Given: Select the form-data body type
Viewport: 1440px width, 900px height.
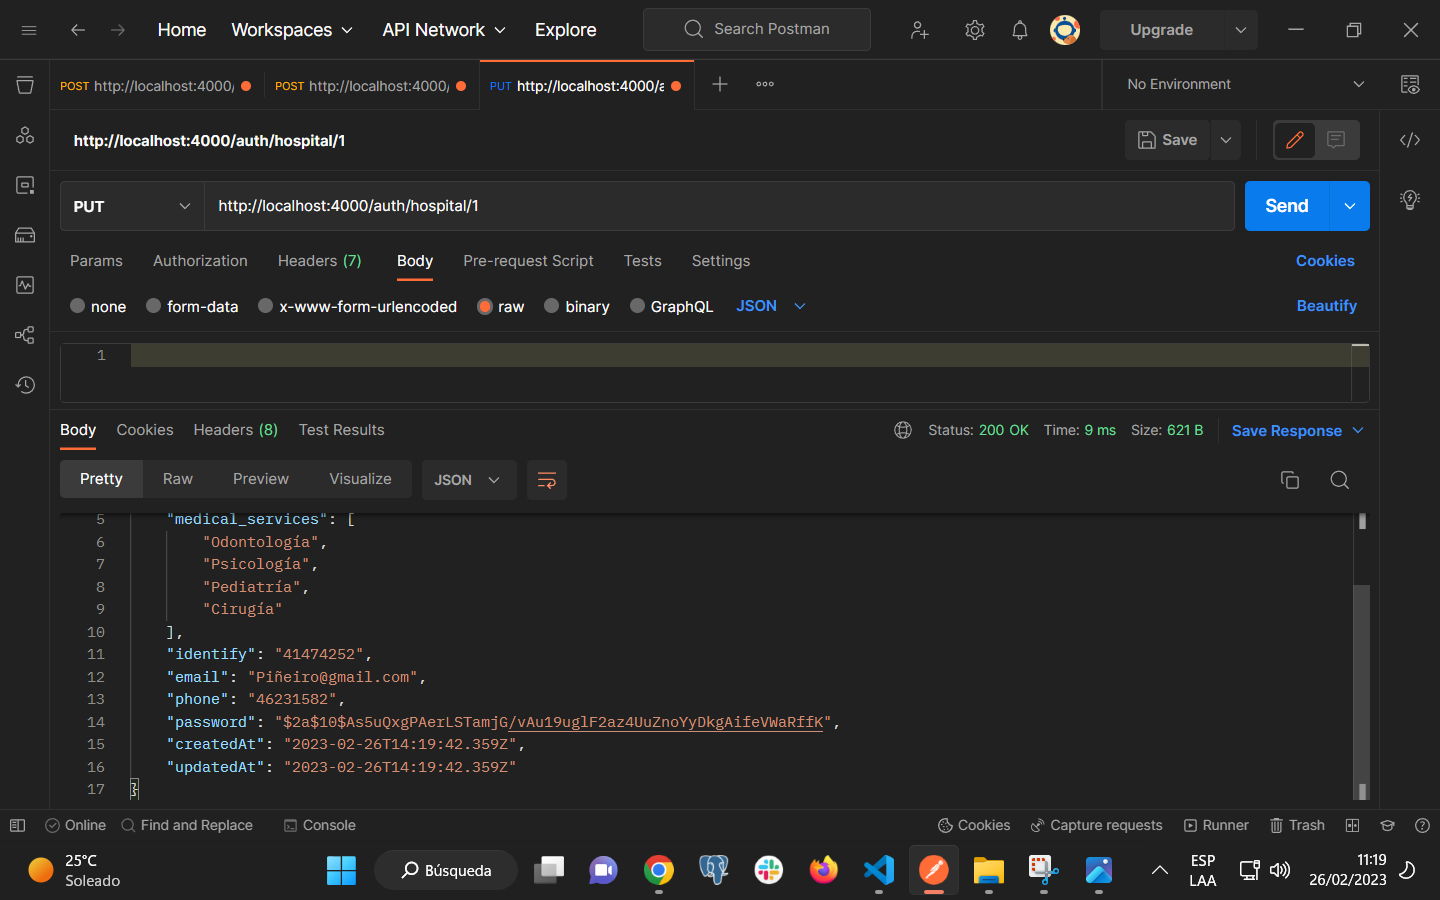Looking at the screenshot, I should click(192, 306).
